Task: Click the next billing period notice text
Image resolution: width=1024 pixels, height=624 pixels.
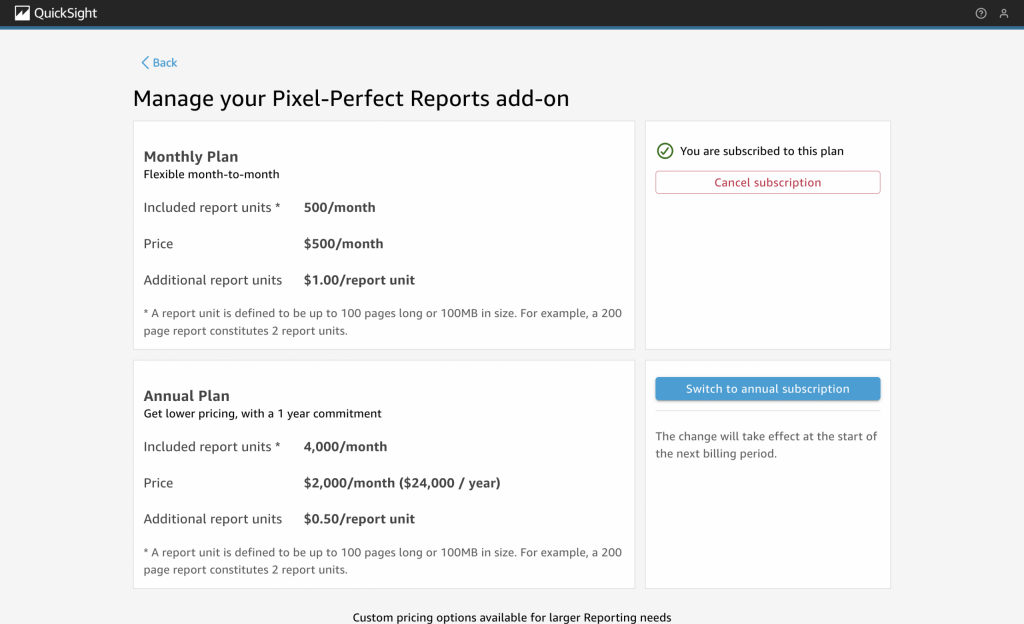Action: pyautogui.click(x=766, y=445)
